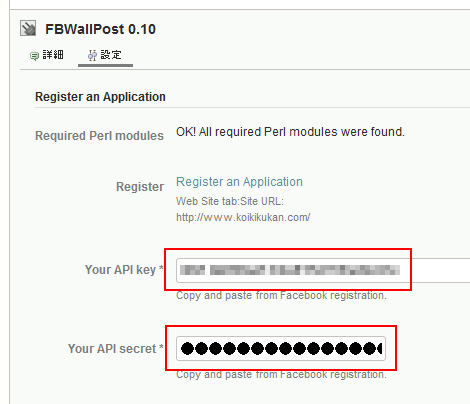470x404 pixels.
Task: Click the Register field label
Action: (140, 187)
